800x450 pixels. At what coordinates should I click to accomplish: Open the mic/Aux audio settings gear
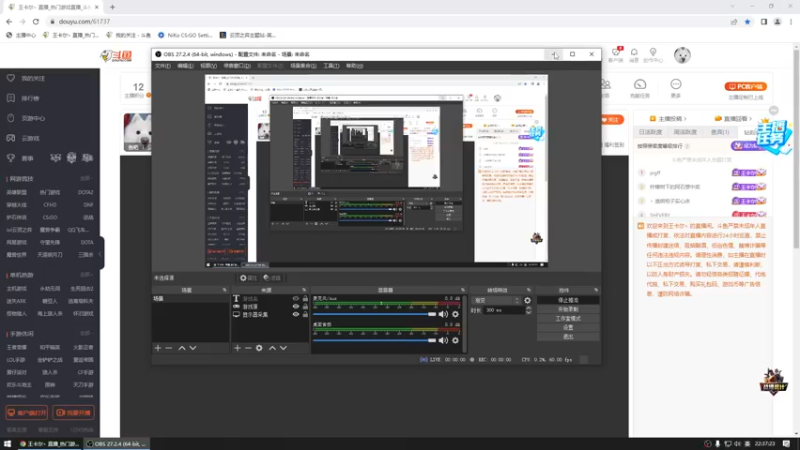455,314
